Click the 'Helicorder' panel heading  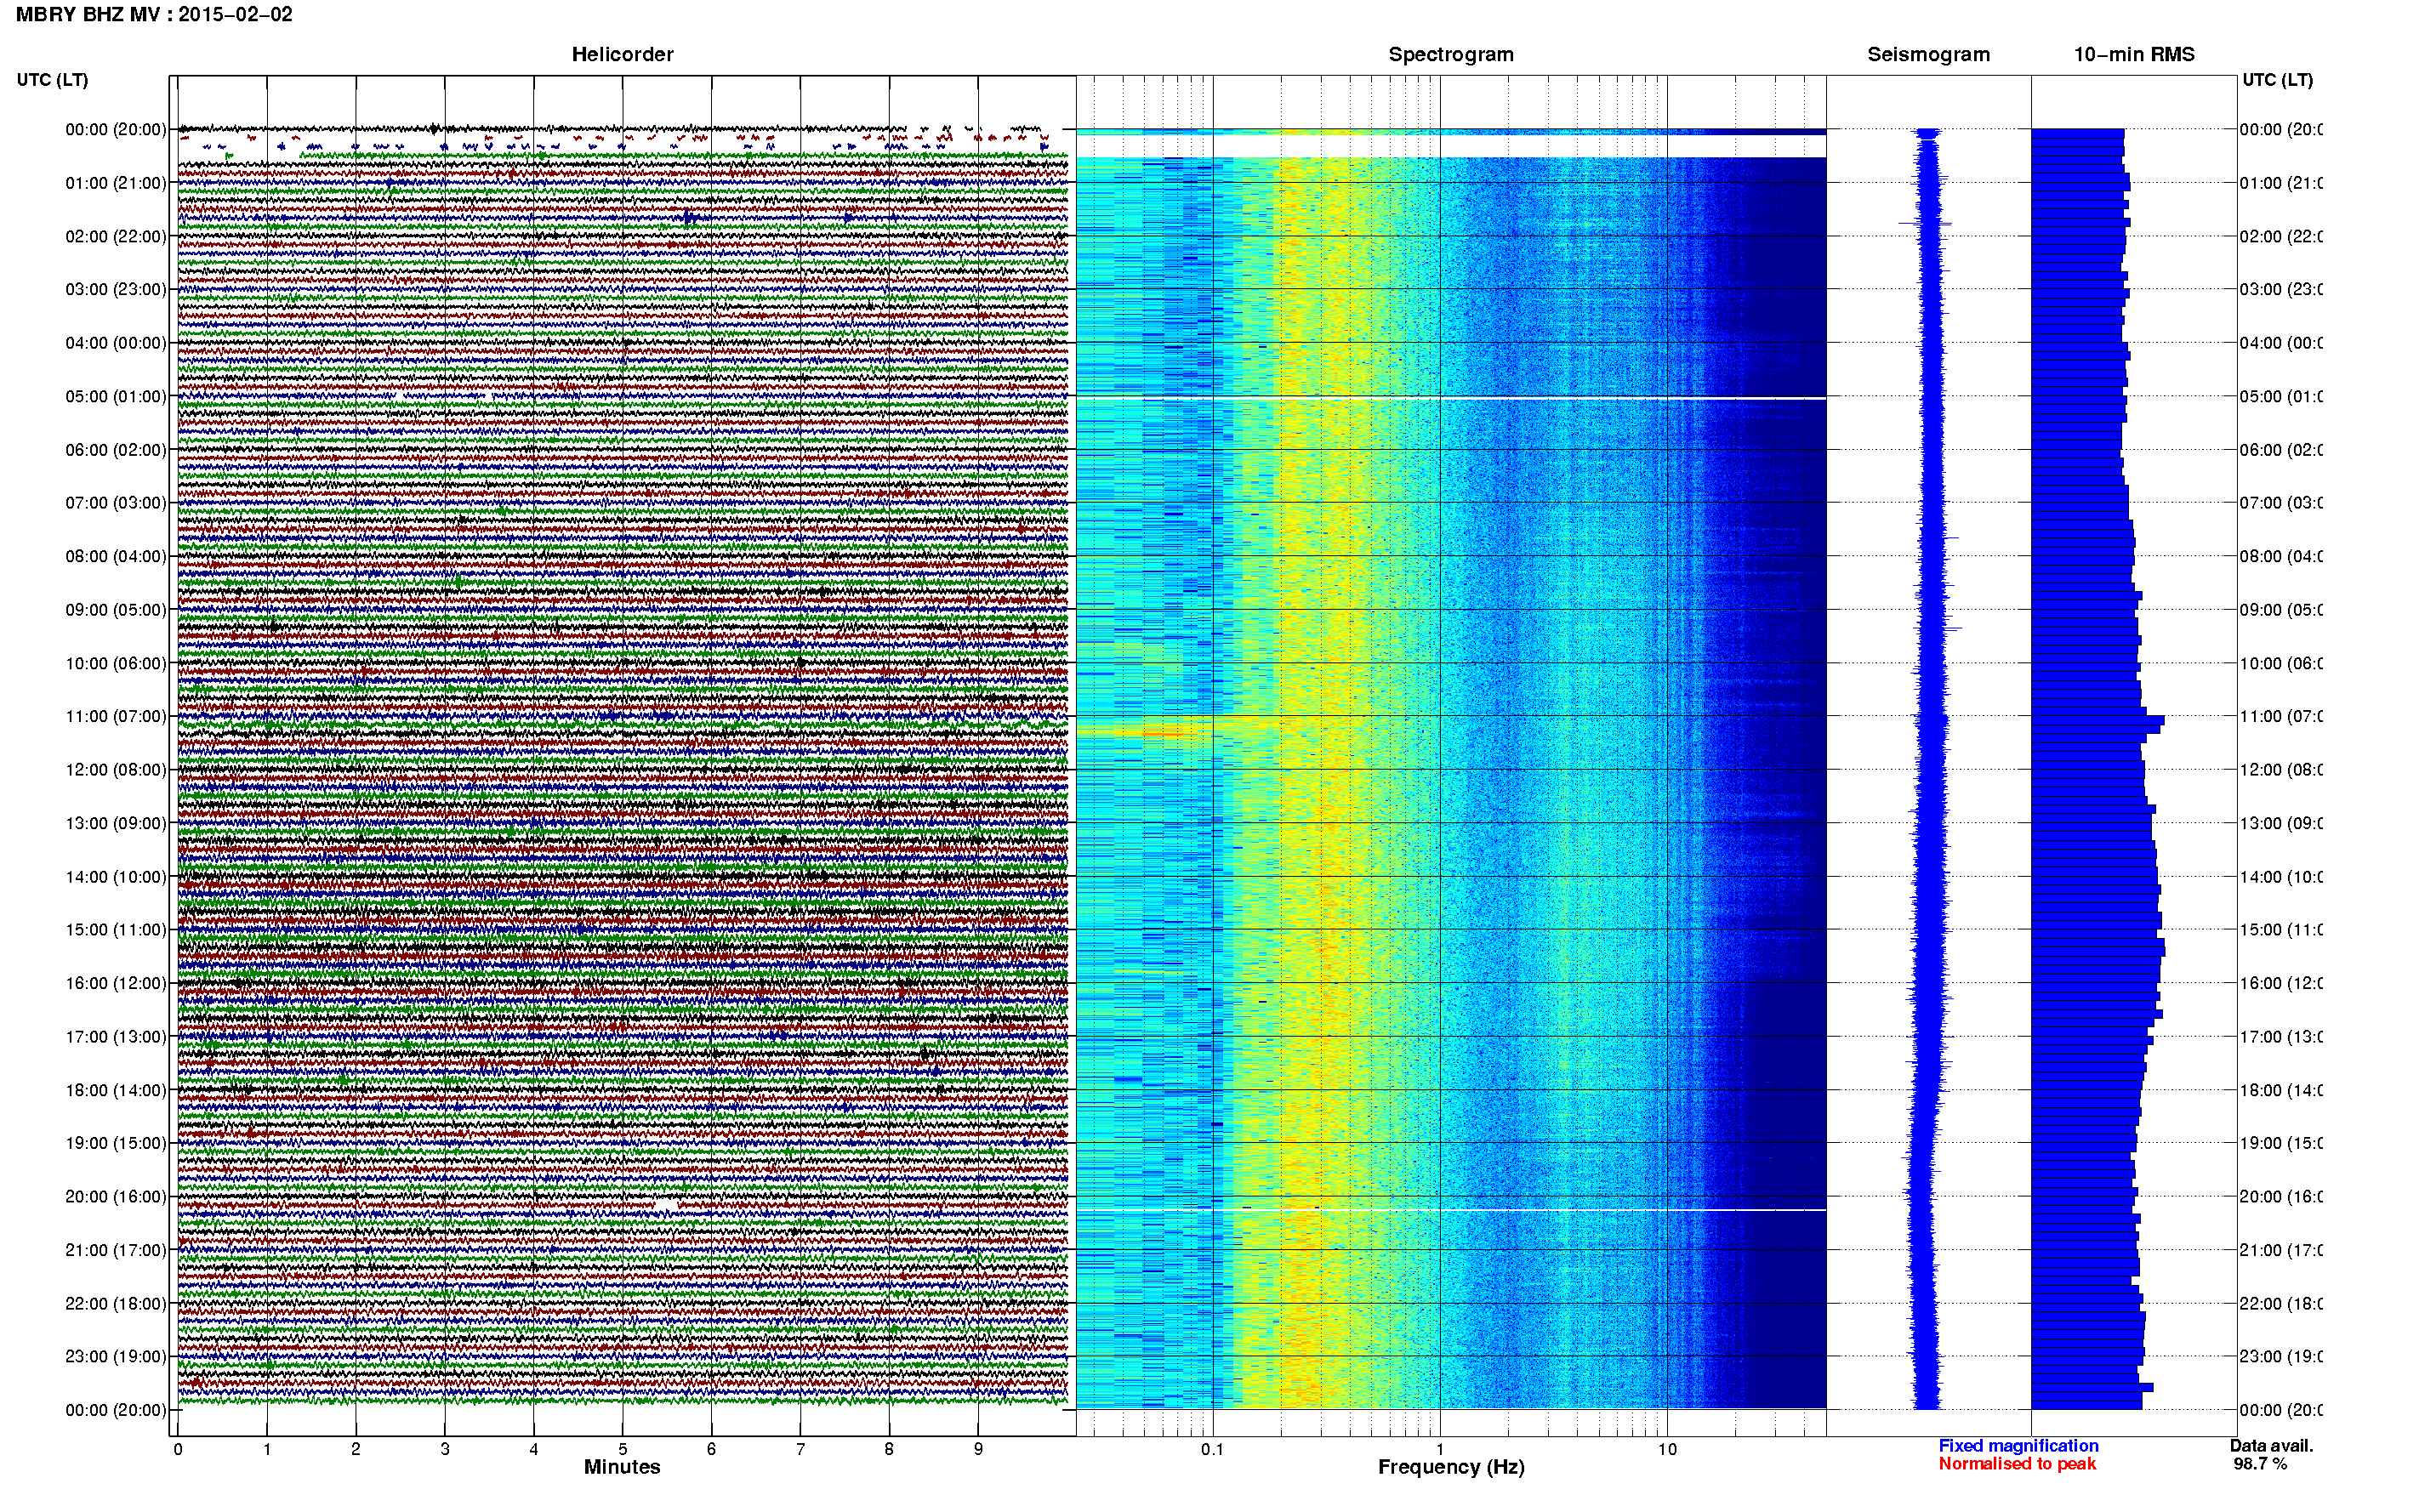(622, 54)
